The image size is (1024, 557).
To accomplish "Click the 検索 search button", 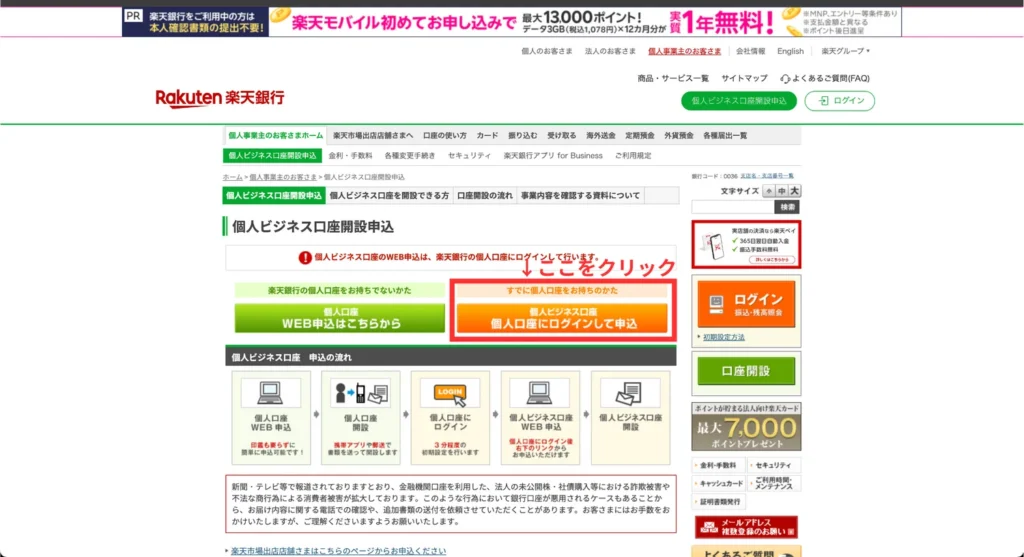I will pos(788,207).
